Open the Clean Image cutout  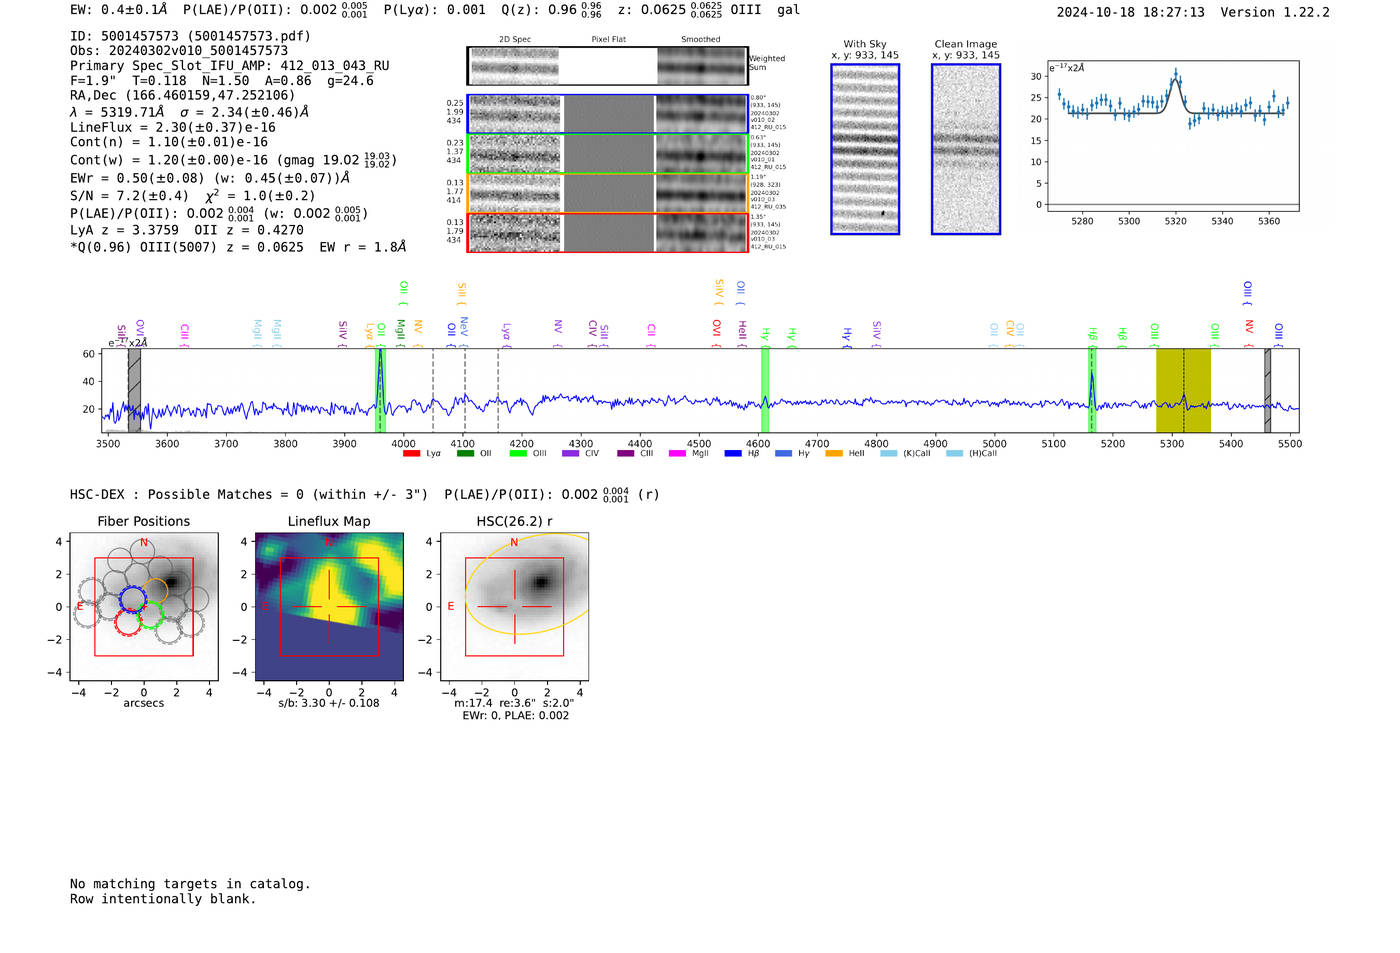point(966,149)
